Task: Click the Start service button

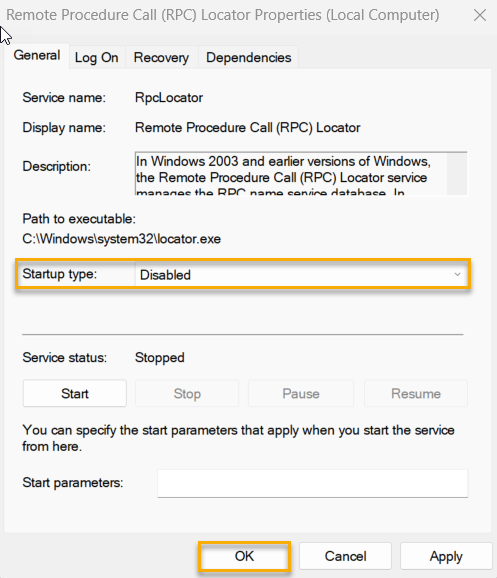Action: click(x=75, y=393)
